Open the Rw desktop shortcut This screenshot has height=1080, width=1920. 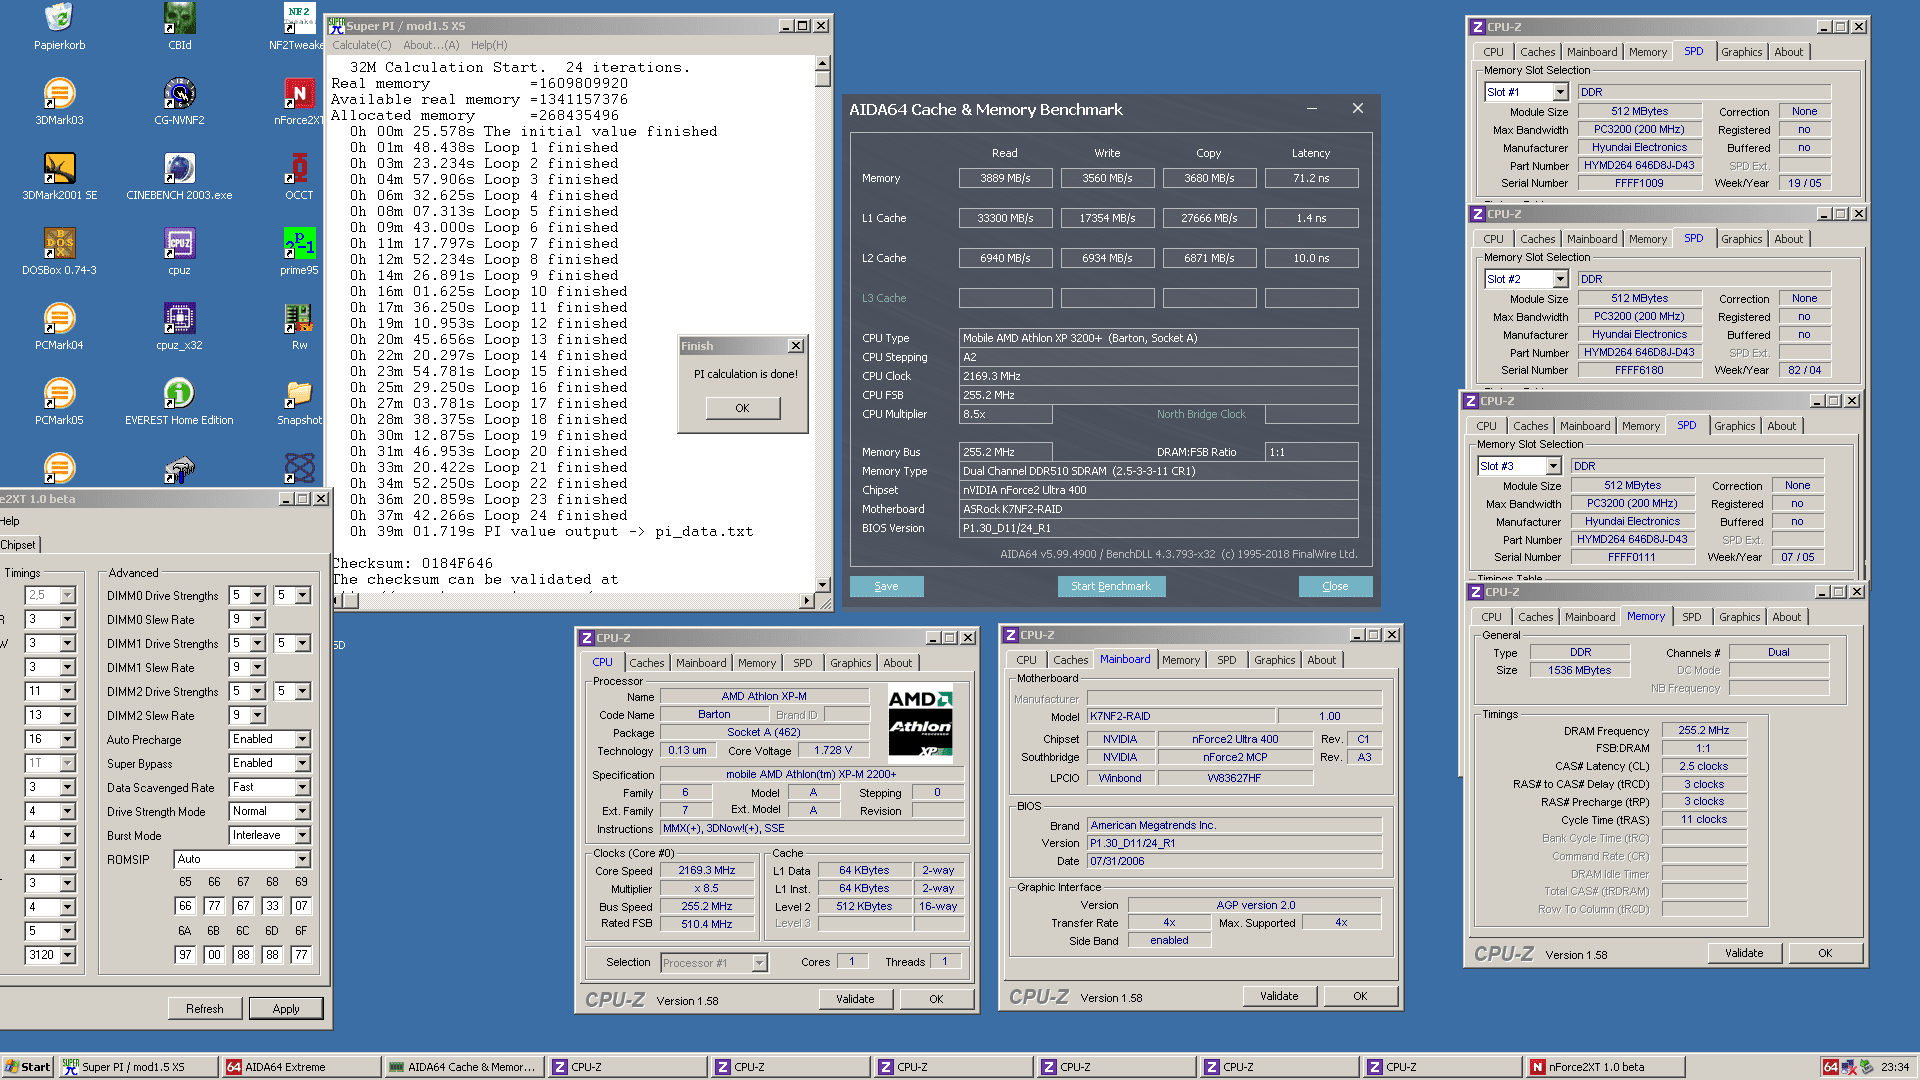point(299,327)
